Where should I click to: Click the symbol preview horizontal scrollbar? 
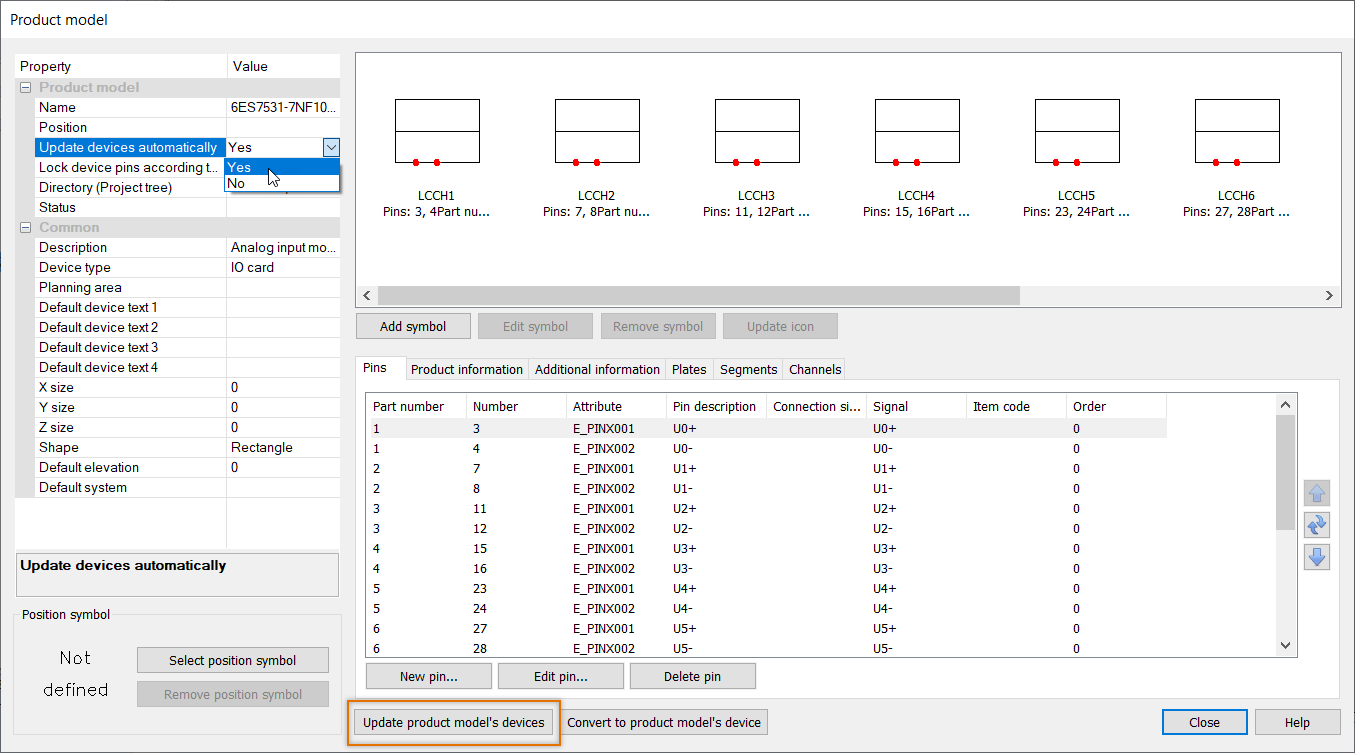click(x=698, y=296)
